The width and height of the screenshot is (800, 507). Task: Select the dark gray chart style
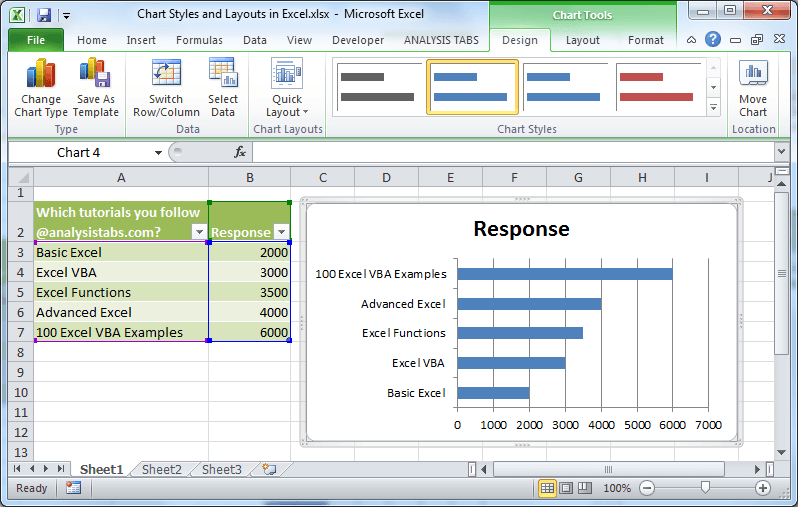(377, 87)
